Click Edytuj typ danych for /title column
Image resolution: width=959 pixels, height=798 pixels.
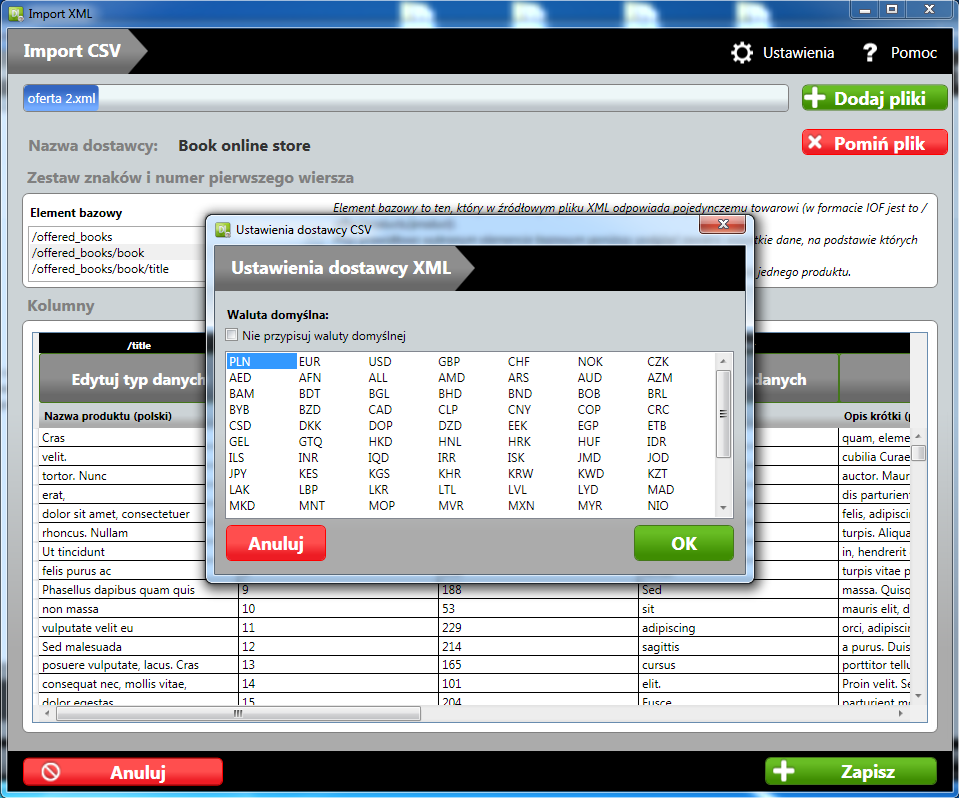point(123,379)
